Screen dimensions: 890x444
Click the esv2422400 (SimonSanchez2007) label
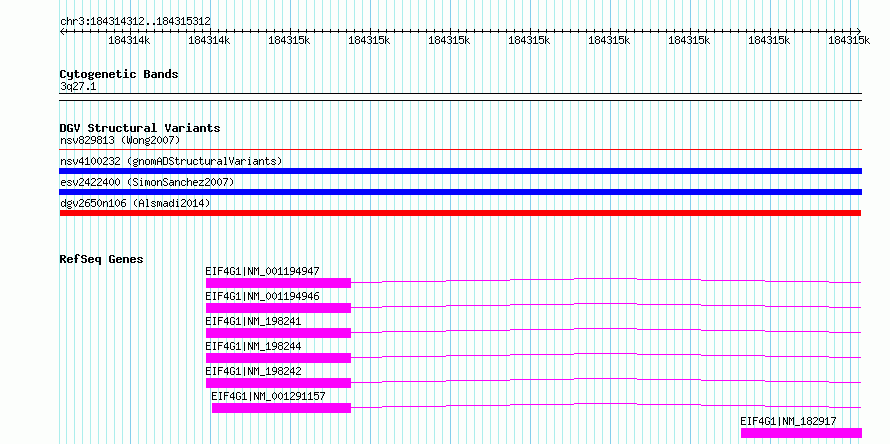tap(147, 182)
